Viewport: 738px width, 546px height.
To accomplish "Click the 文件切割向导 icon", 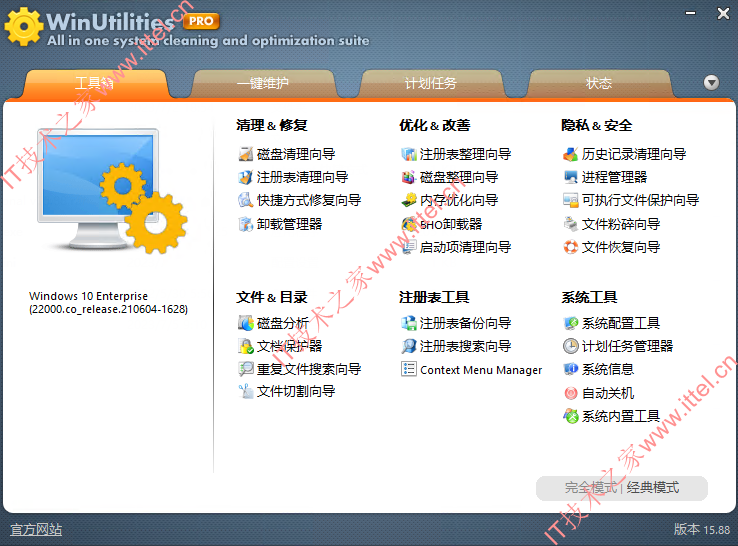I will coord(245,391).
